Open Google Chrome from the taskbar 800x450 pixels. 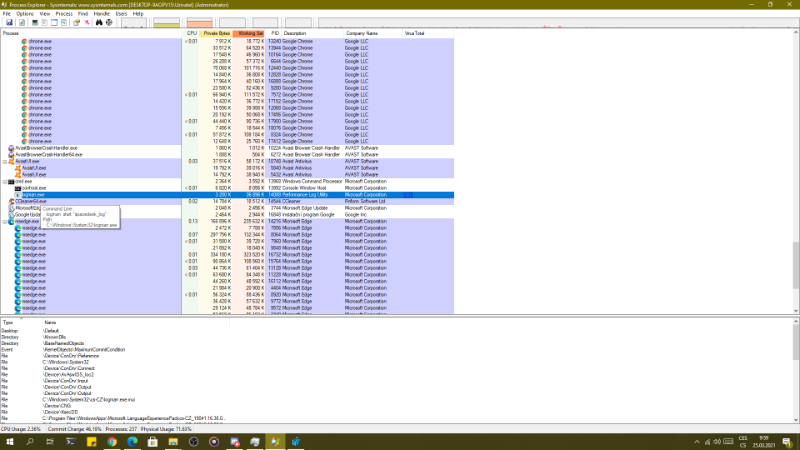pyautogui.click(x=112, y=441)
